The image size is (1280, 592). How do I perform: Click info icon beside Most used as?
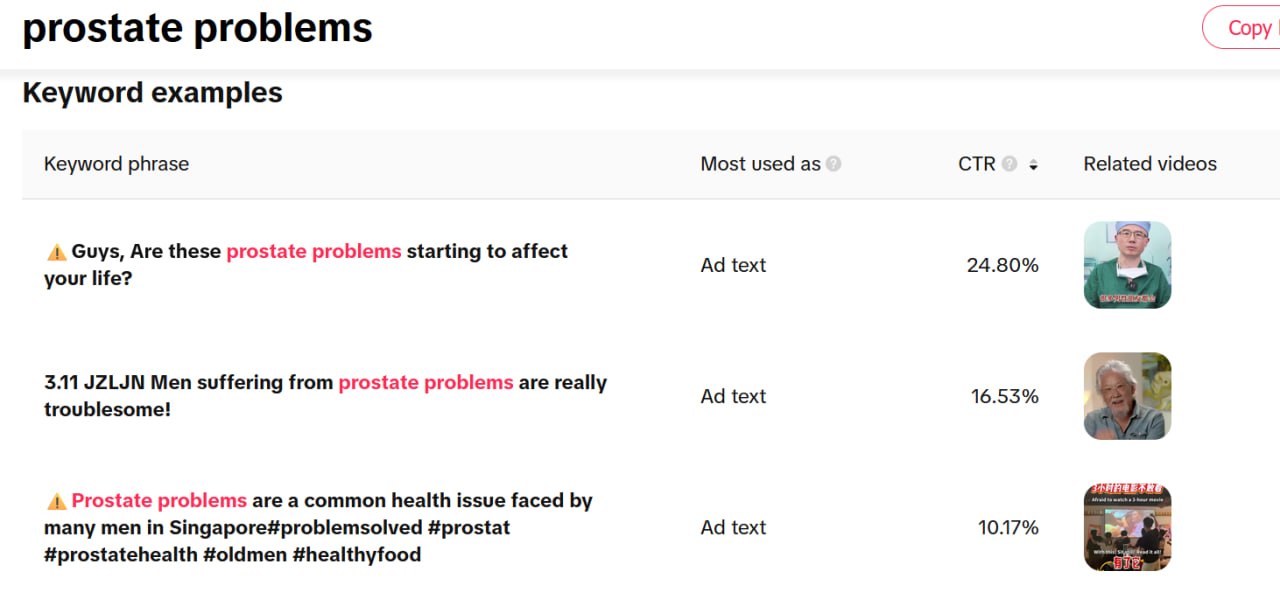[x=833, y=164]
